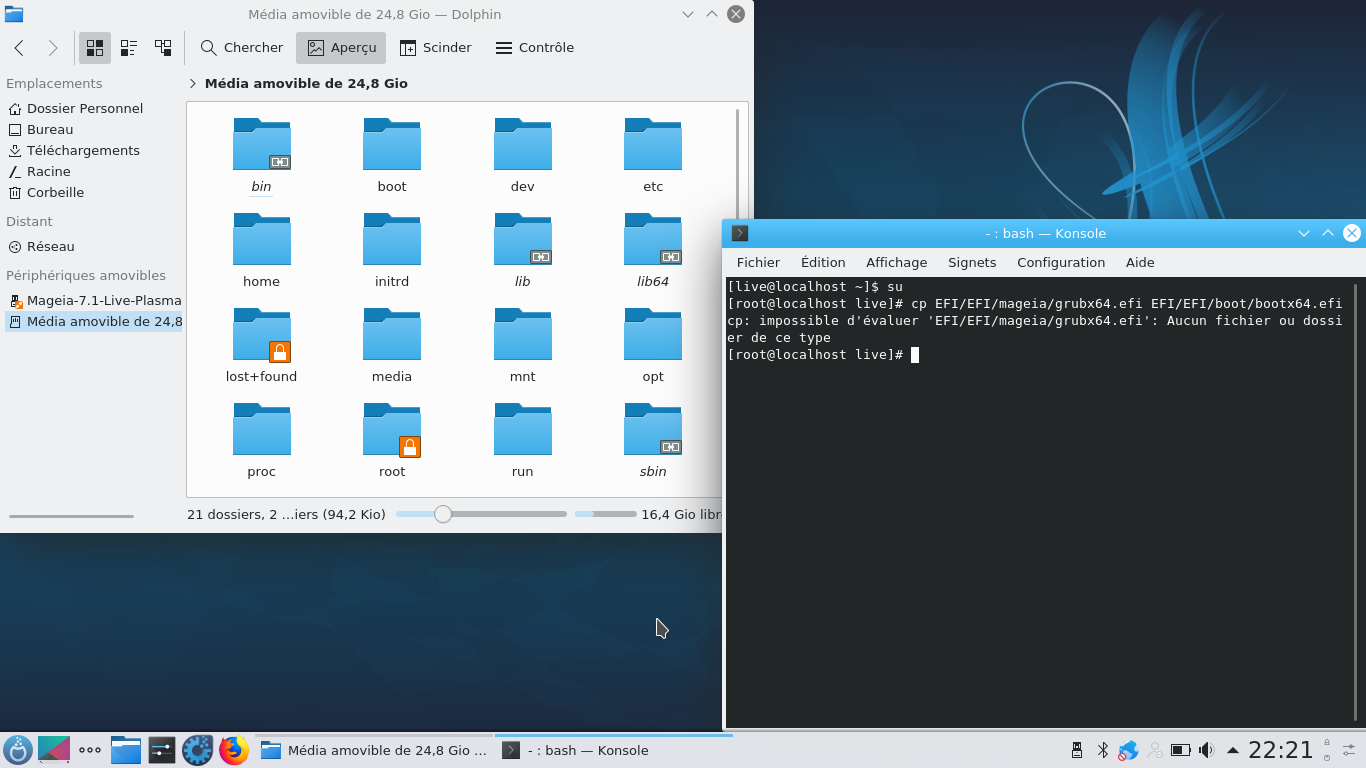Open the battery status tray icon
The image size is (1366, 768).
point(1181,750)
